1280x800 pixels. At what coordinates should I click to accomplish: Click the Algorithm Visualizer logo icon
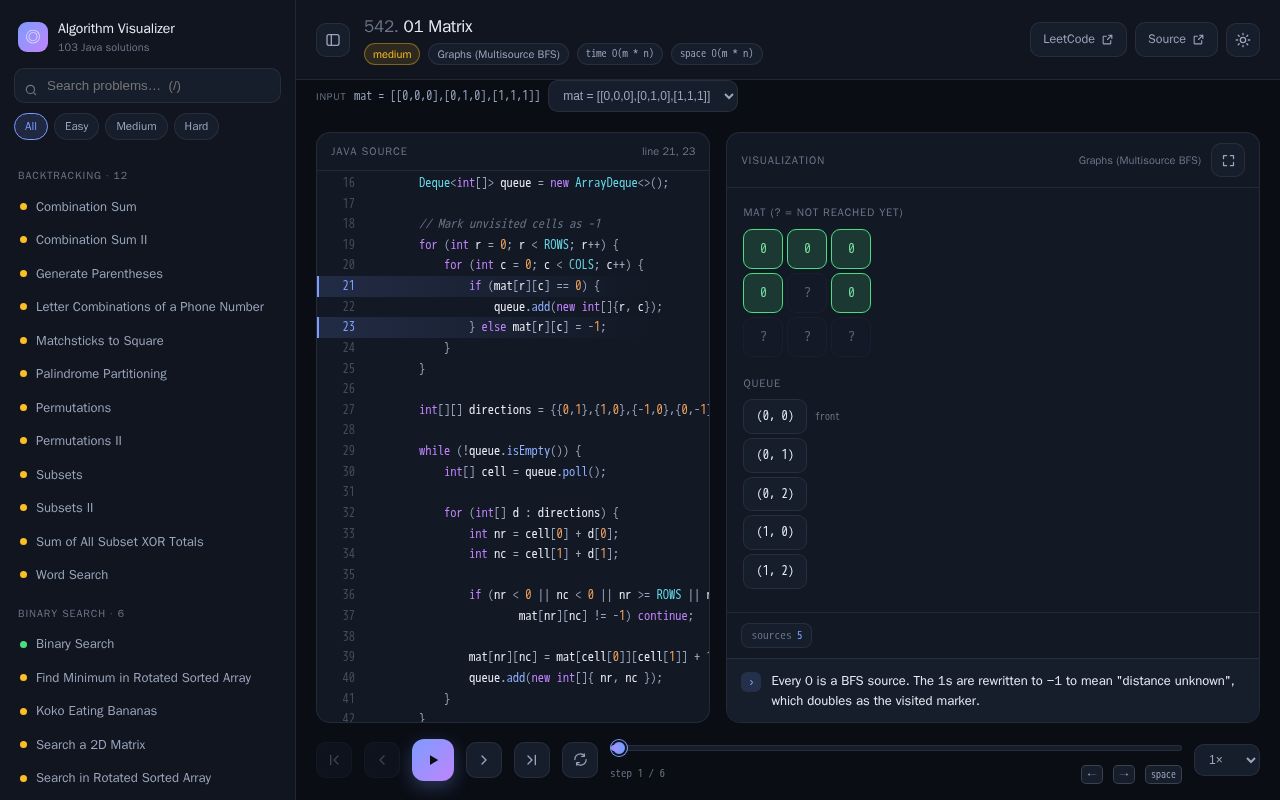coord(33,37)
